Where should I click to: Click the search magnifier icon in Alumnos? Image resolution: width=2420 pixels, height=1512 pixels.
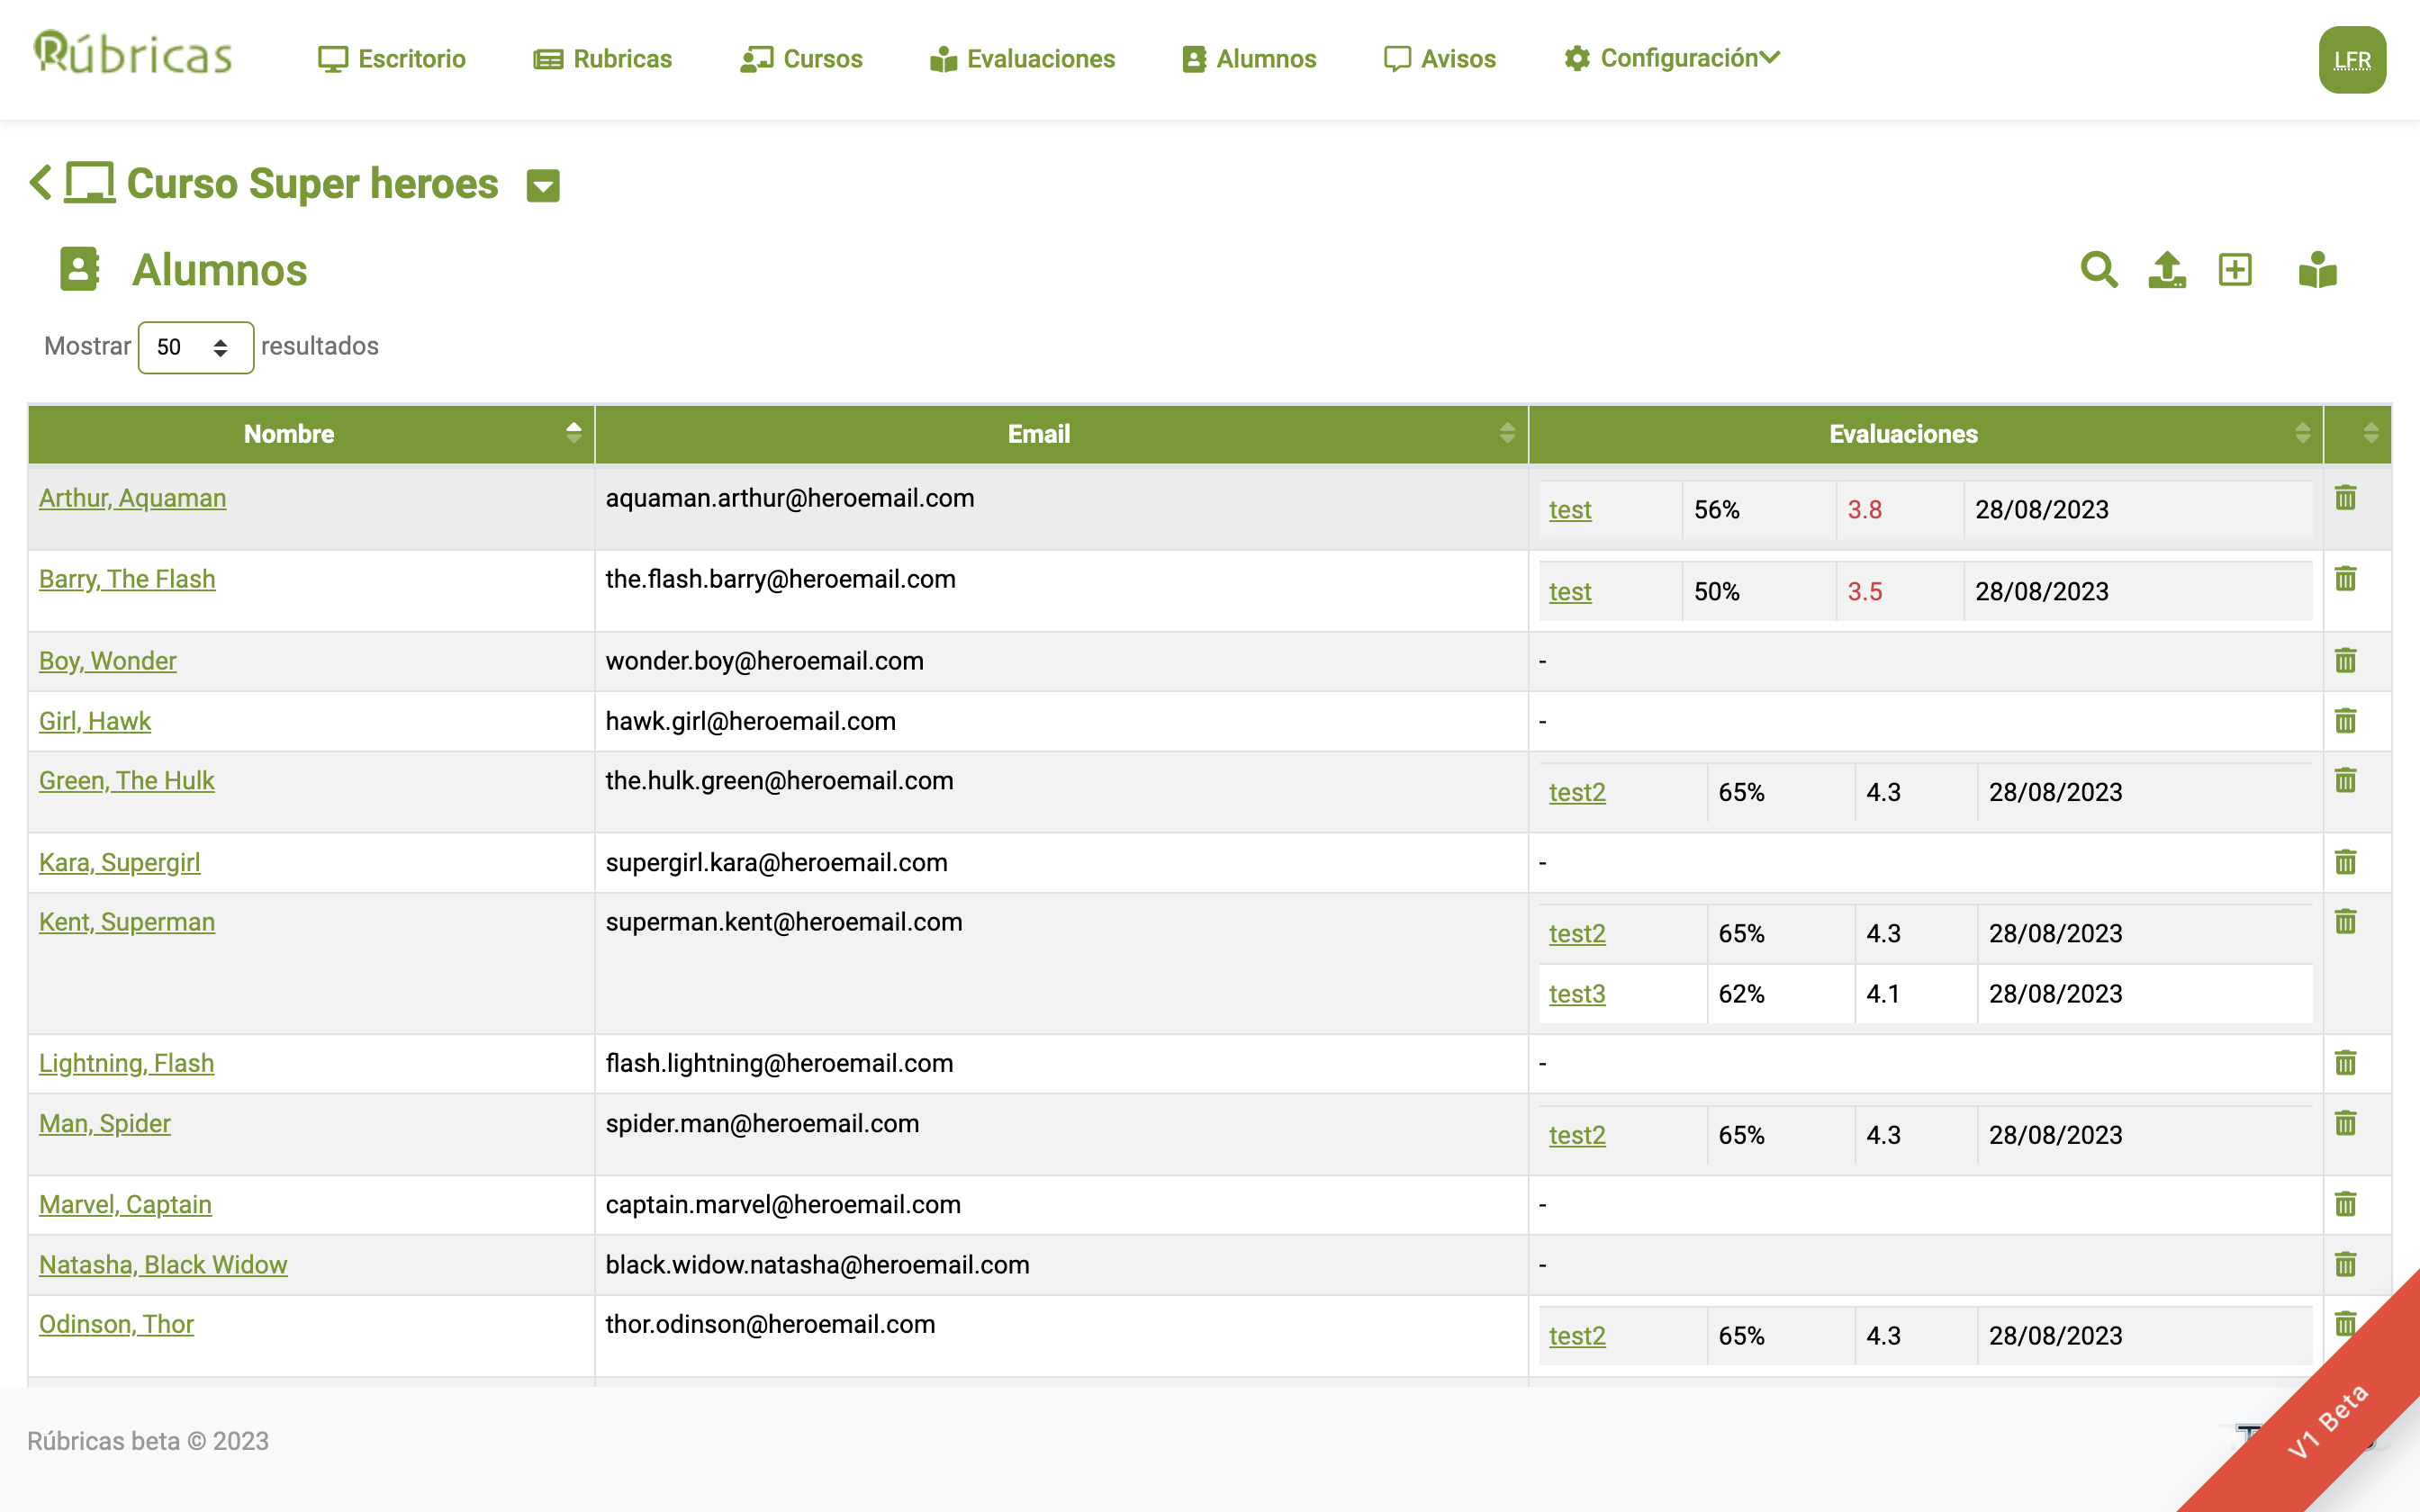[x=2098, y=270]
